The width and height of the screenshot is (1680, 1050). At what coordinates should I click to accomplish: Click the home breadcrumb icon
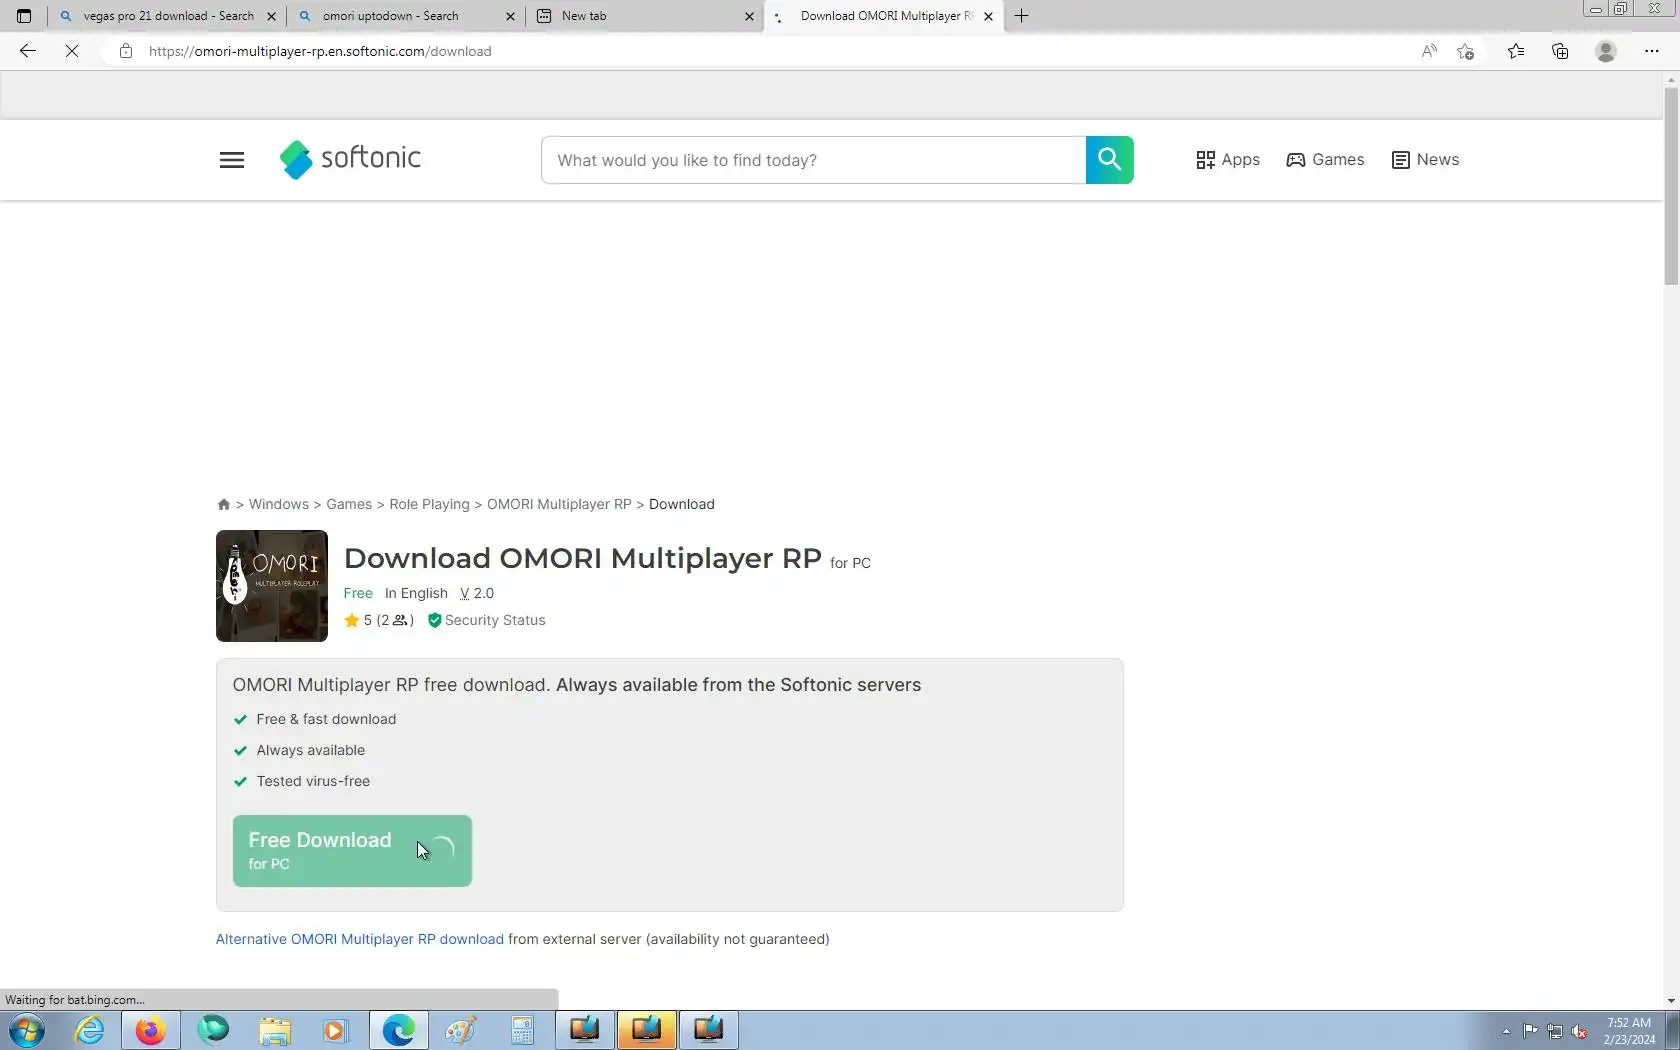point(224,505)
